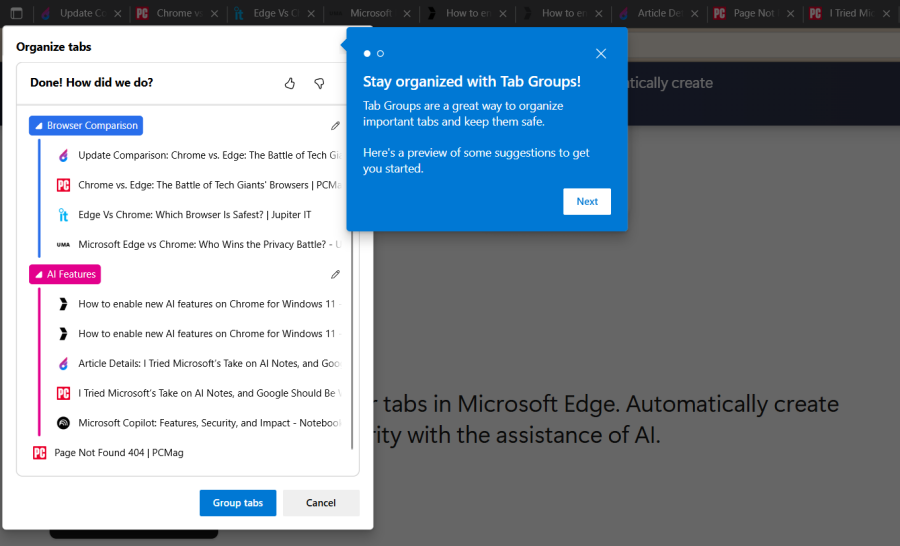Edit the AI Features group name
The height and width of the screenshot is (546, 900).
(x=335, y=274)
